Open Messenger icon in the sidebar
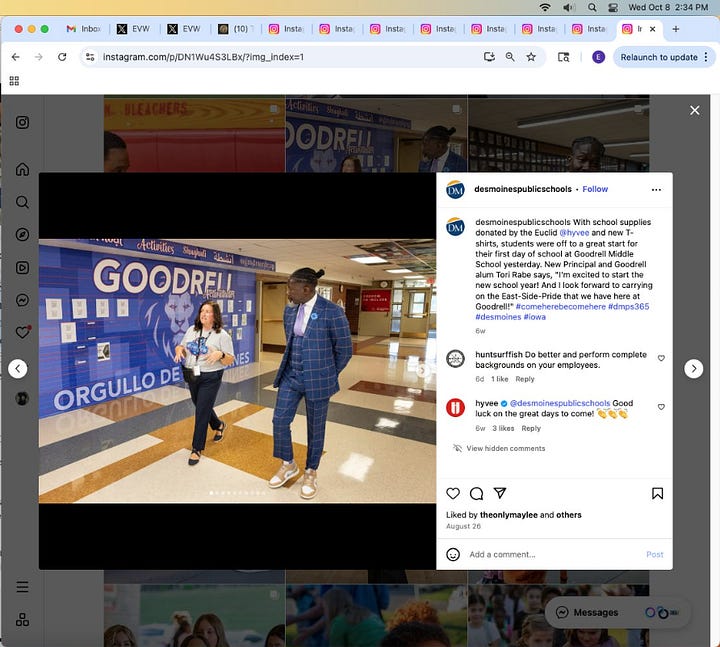 click(x=22, y=300)
